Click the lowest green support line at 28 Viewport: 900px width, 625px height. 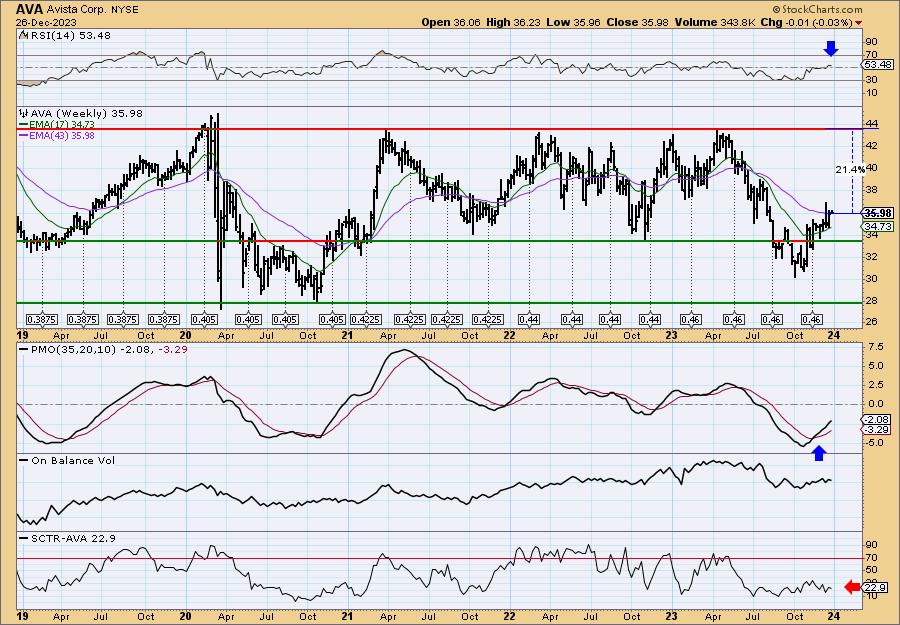click(x=439, y=302)
